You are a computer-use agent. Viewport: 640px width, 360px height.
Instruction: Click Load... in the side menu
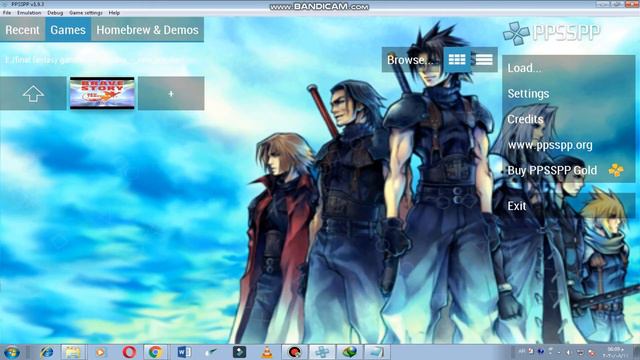tap(569, 68)
